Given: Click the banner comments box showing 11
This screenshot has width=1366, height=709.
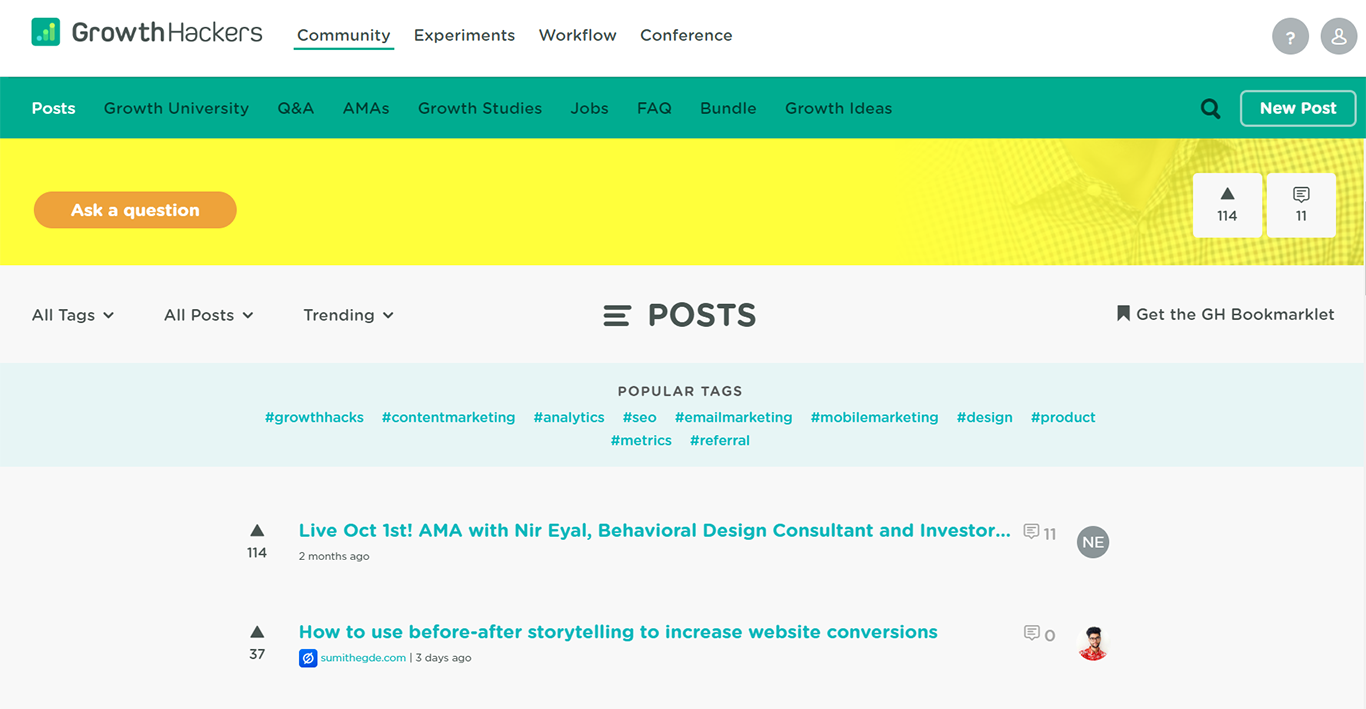Looking at the screenshot, I should [1301, 205].
